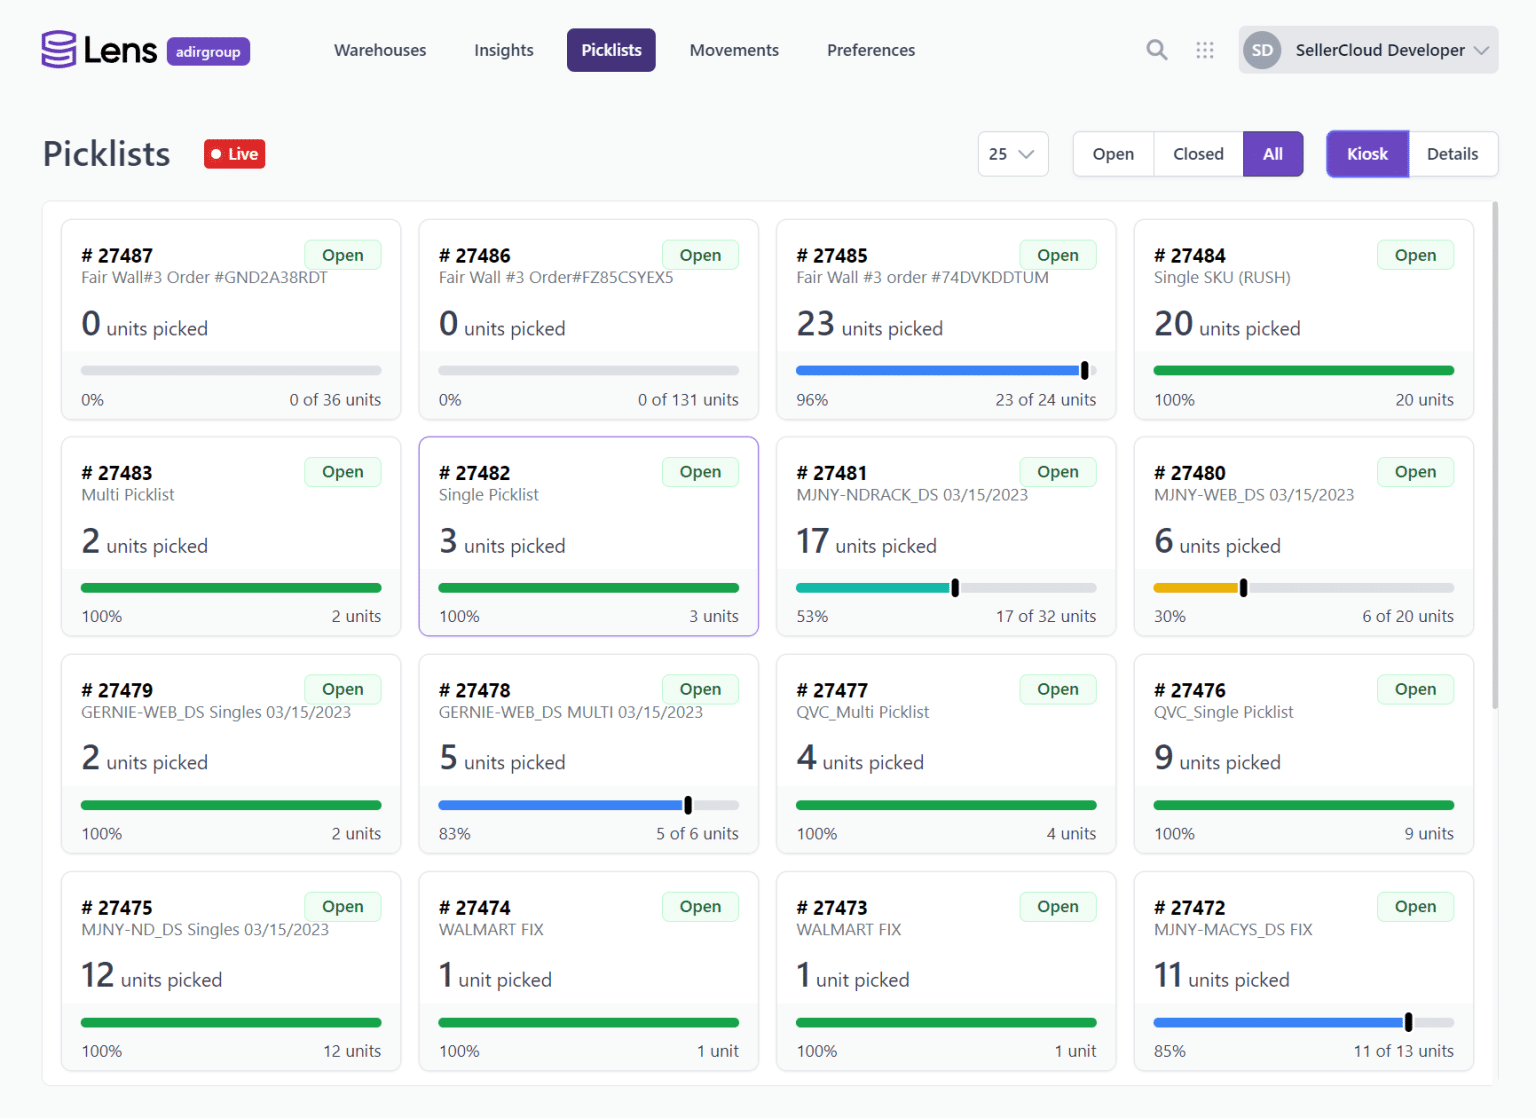
Task: Open the page size dropdown showing 25
Action: click(1012, 154)
